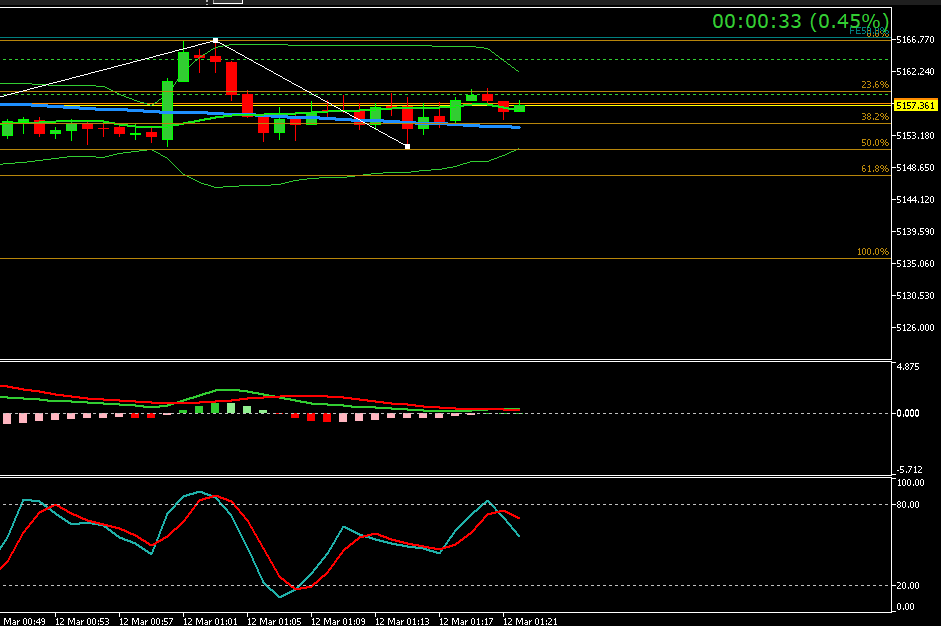Click the 5126.000 price scale value
This screenshot has width=941, height=626.
point(916,328)
